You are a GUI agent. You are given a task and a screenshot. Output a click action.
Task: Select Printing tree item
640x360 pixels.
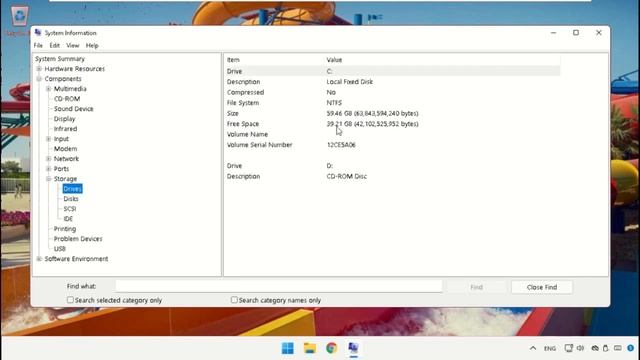point(65,229)
